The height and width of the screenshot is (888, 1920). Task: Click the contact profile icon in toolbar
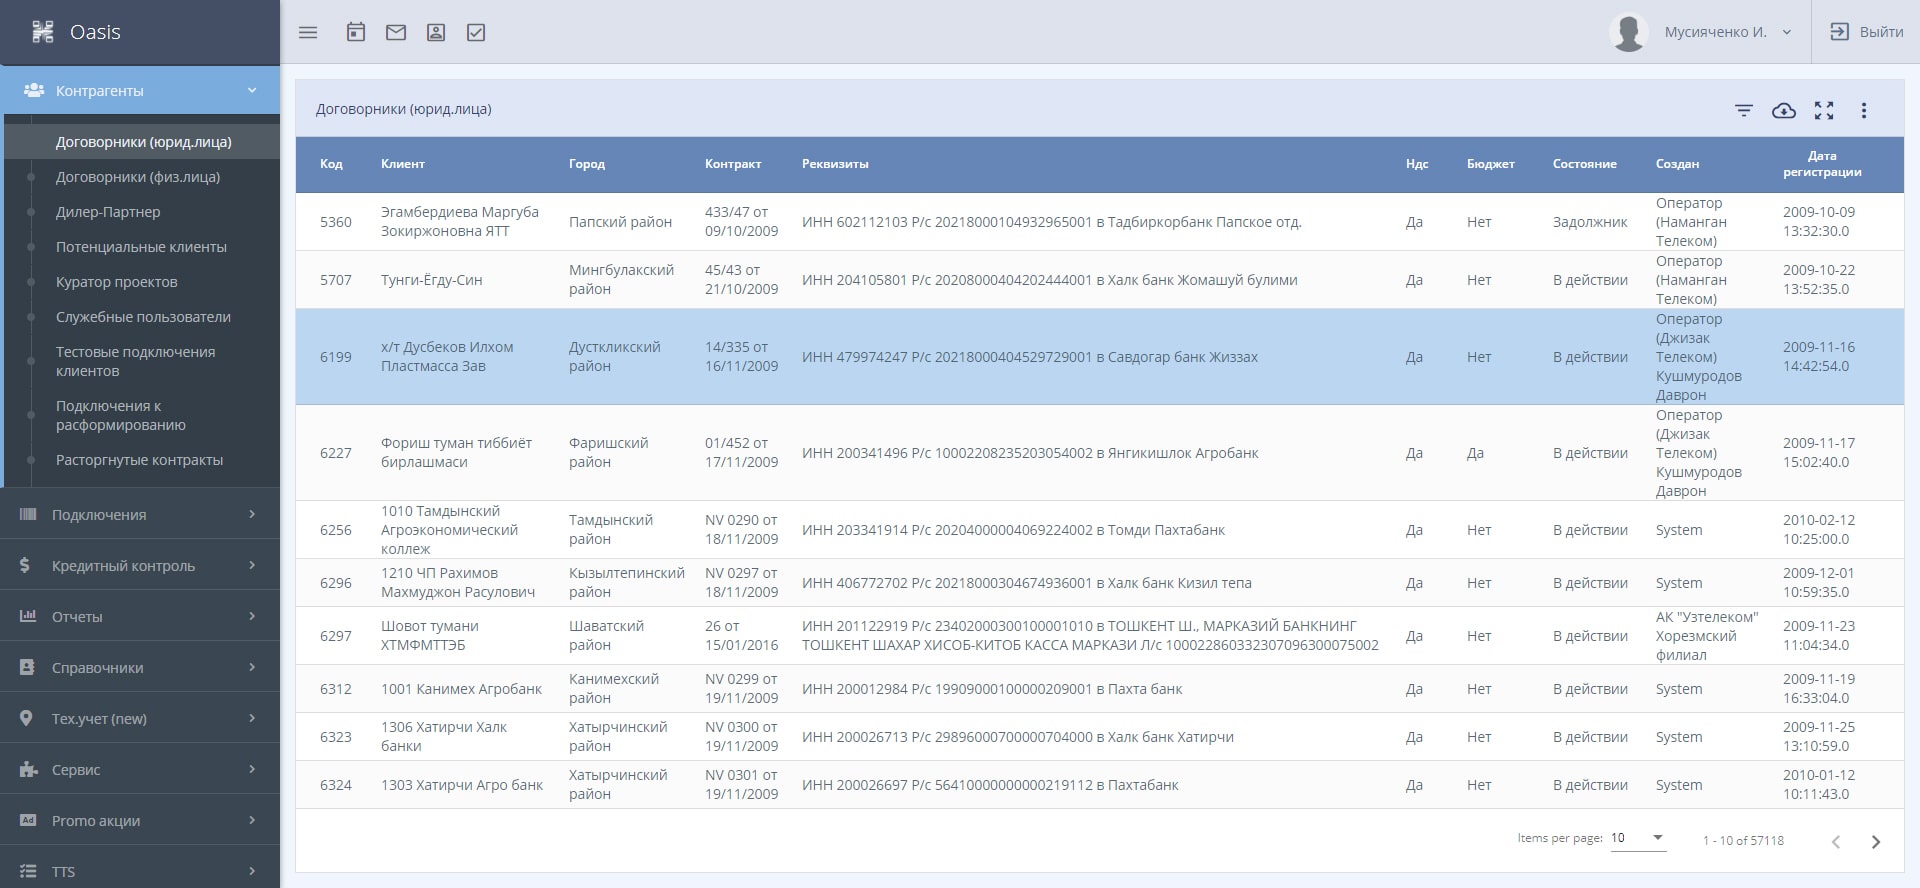tap(436, 33)
